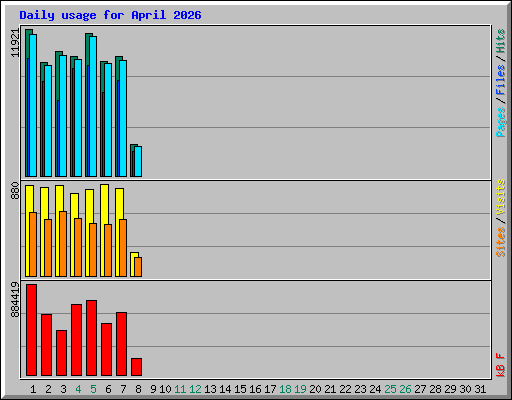This screenshot has width=512, height=400.
Task: Click day 20 on the x-axis
Action: click(x=315, y=389)
